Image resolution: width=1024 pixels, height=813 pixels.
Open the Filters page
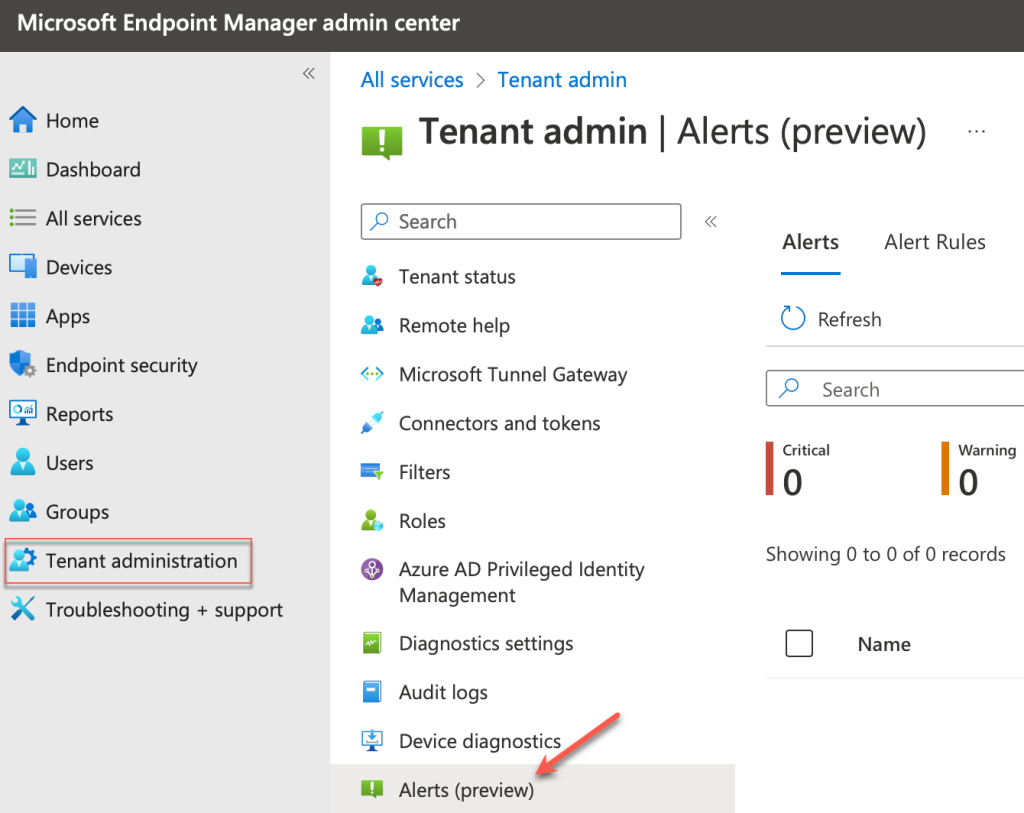[x=424, y=472]
